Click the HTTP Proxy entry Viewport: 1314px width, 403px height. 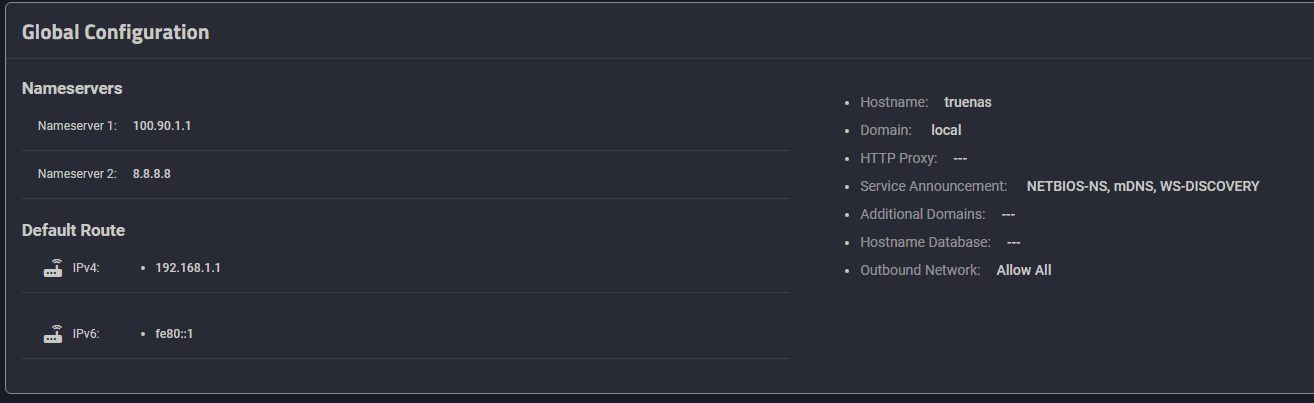(913, 158)
